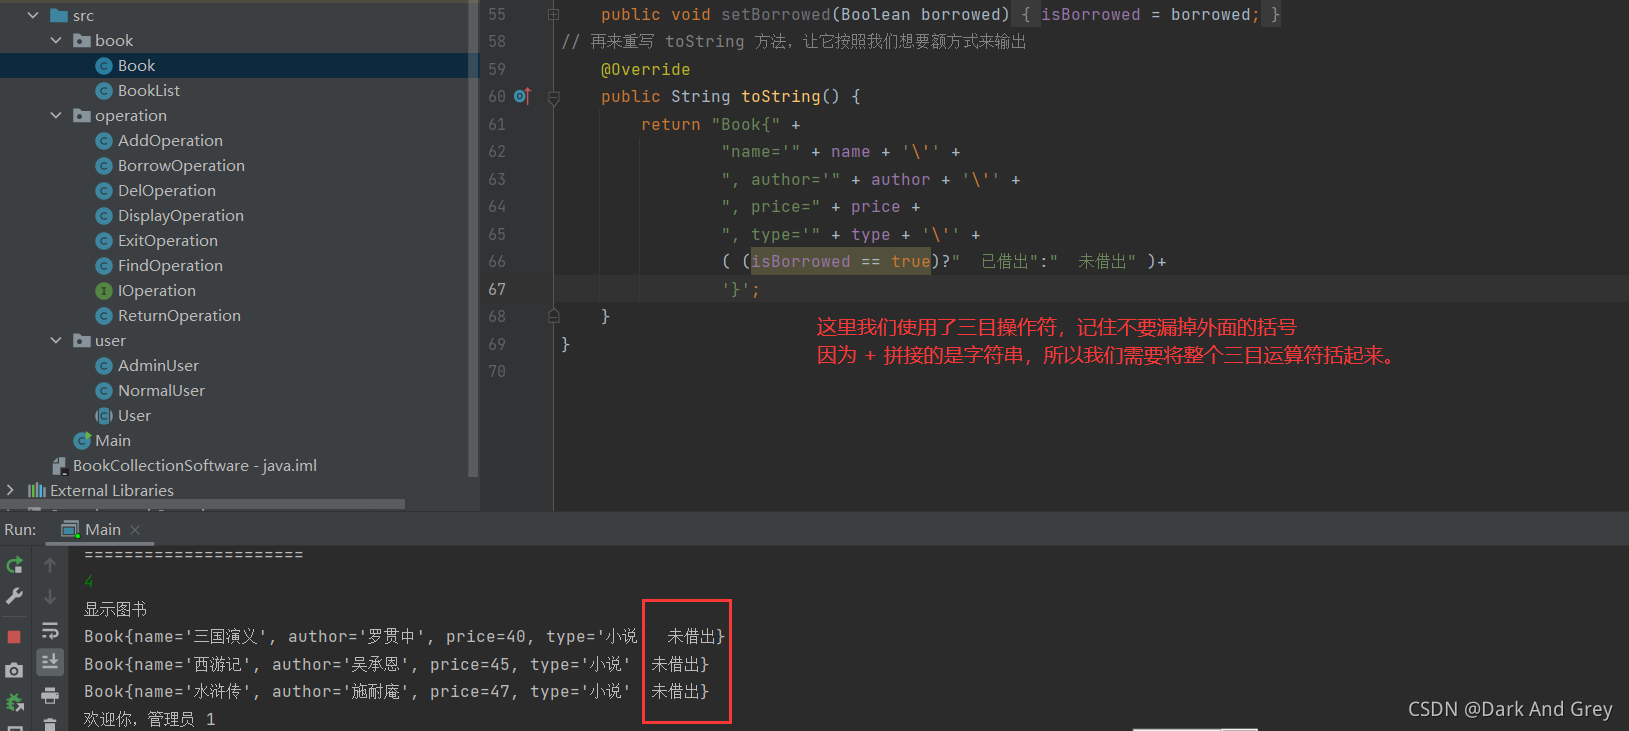Select AdminUser class

point(158,366)
